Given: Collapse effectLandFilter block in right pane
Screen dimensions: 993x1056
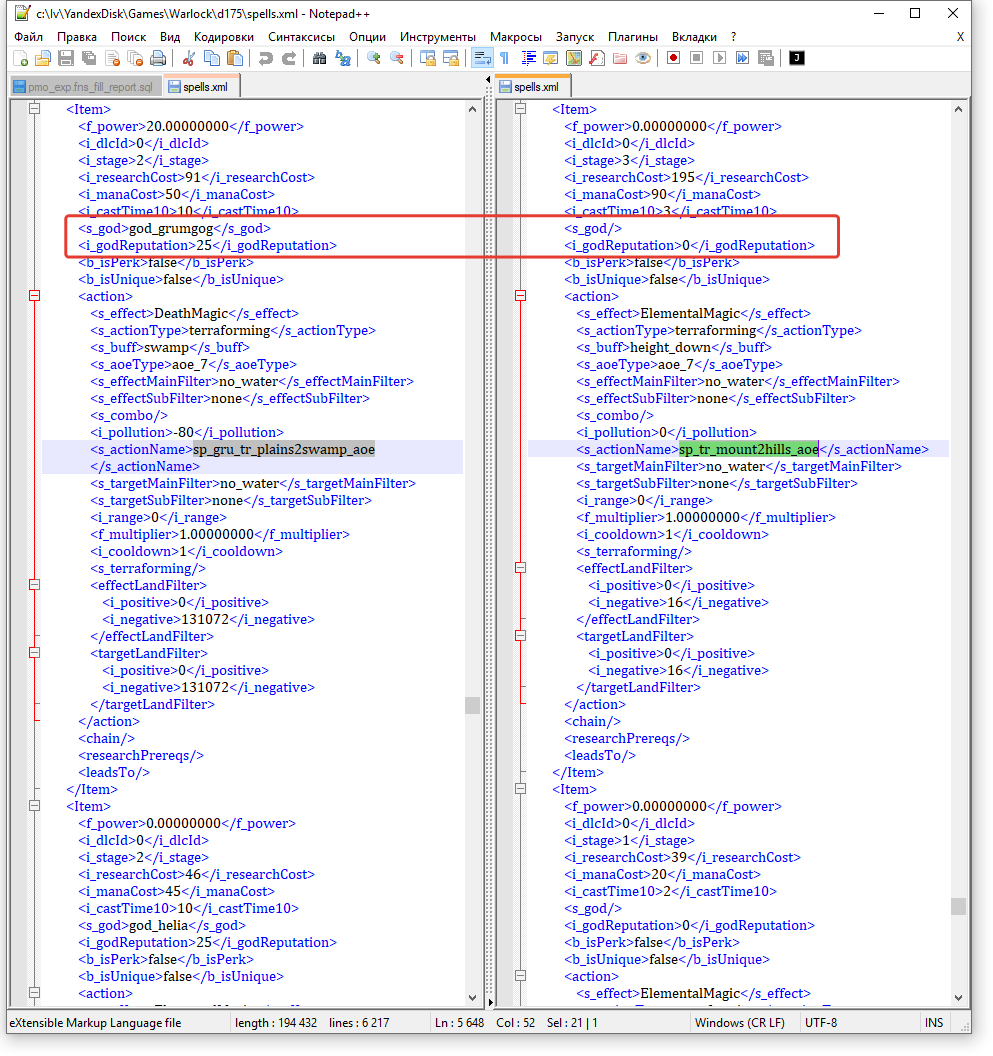Looking at the screenshot, I should [x=520, y=568].
